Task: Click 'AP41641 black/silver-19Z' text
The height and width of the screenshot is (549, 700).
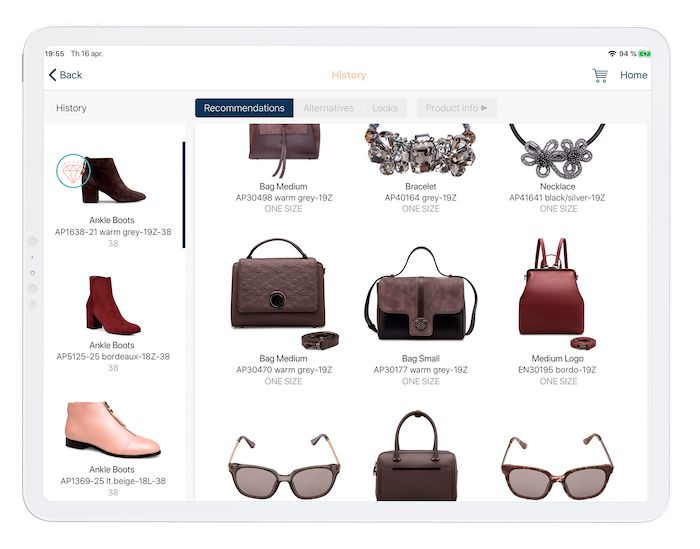Action: coord(557,197)
